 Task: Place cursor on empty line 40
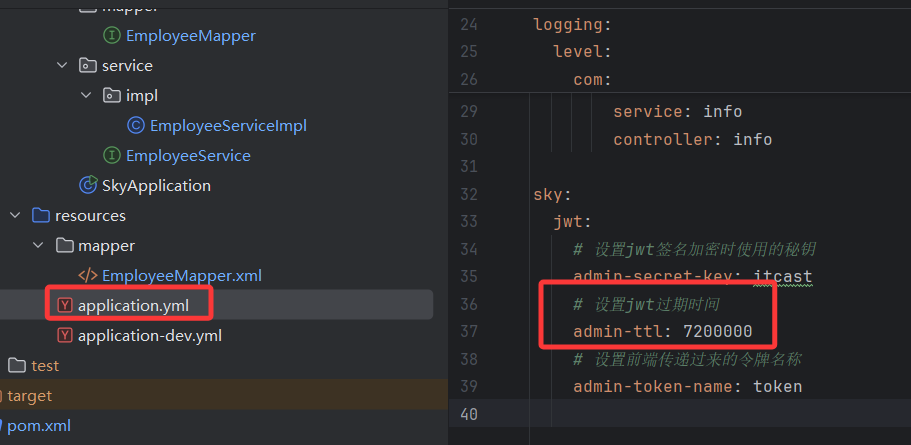click(720, 414)
